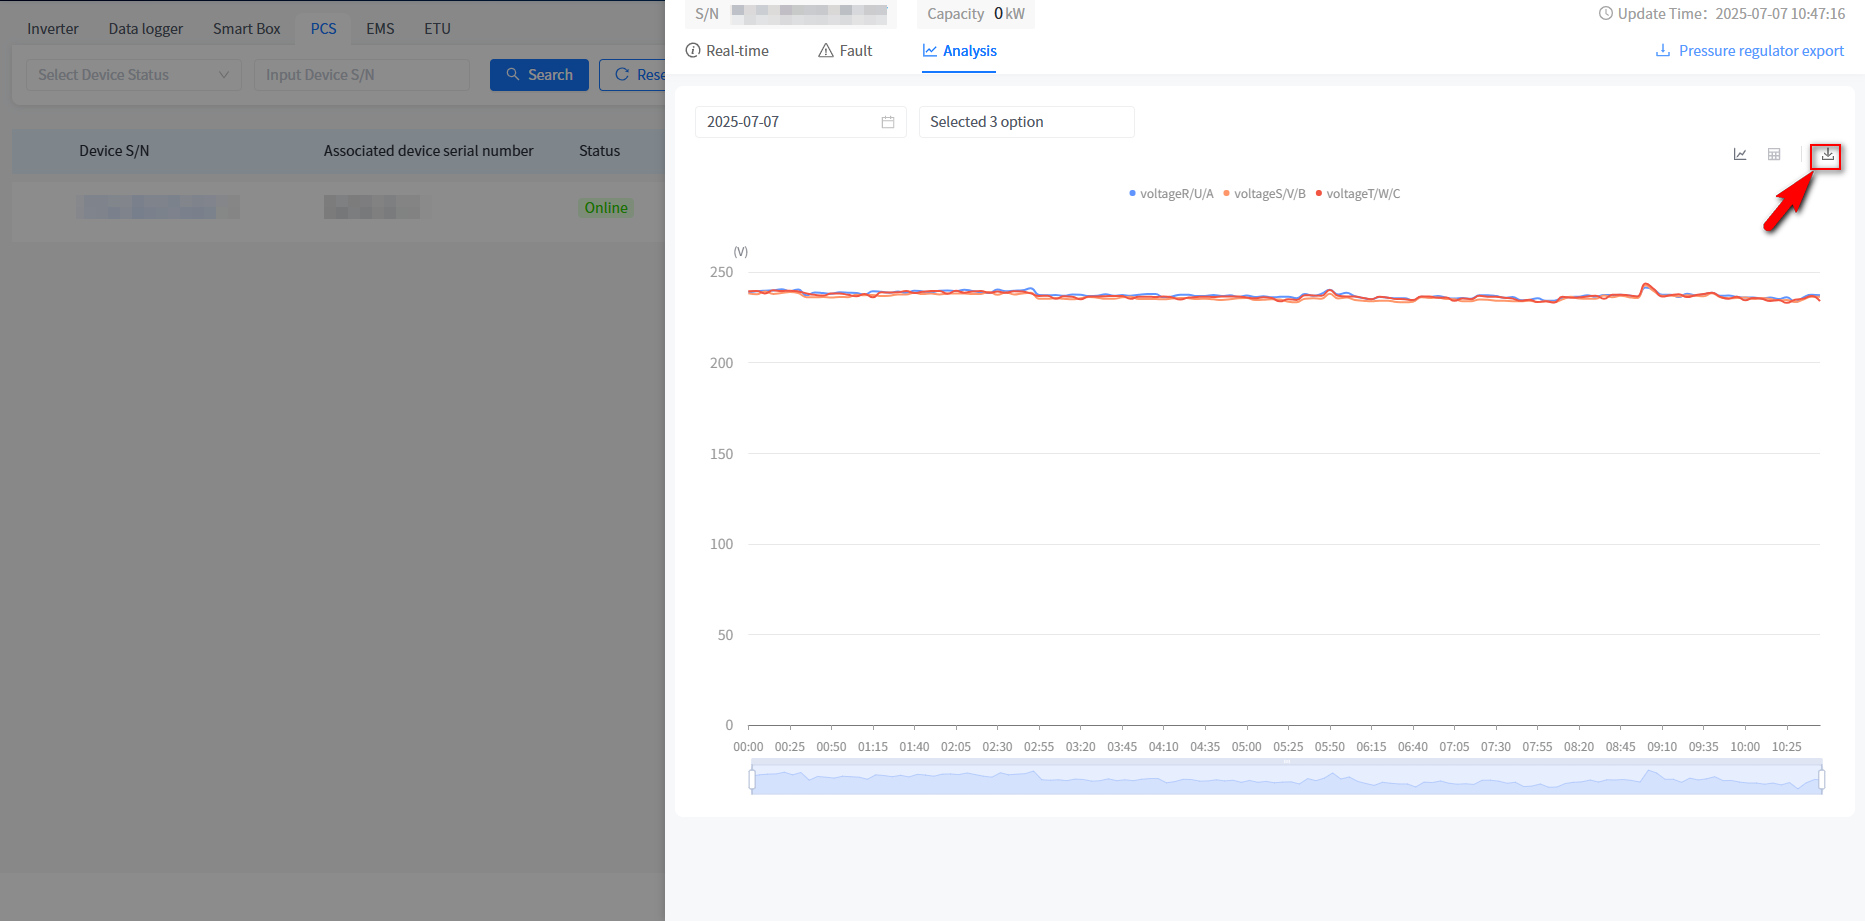
Task: Open the Data logger tab
Action: pyautogui.click(x=145, y=29)
